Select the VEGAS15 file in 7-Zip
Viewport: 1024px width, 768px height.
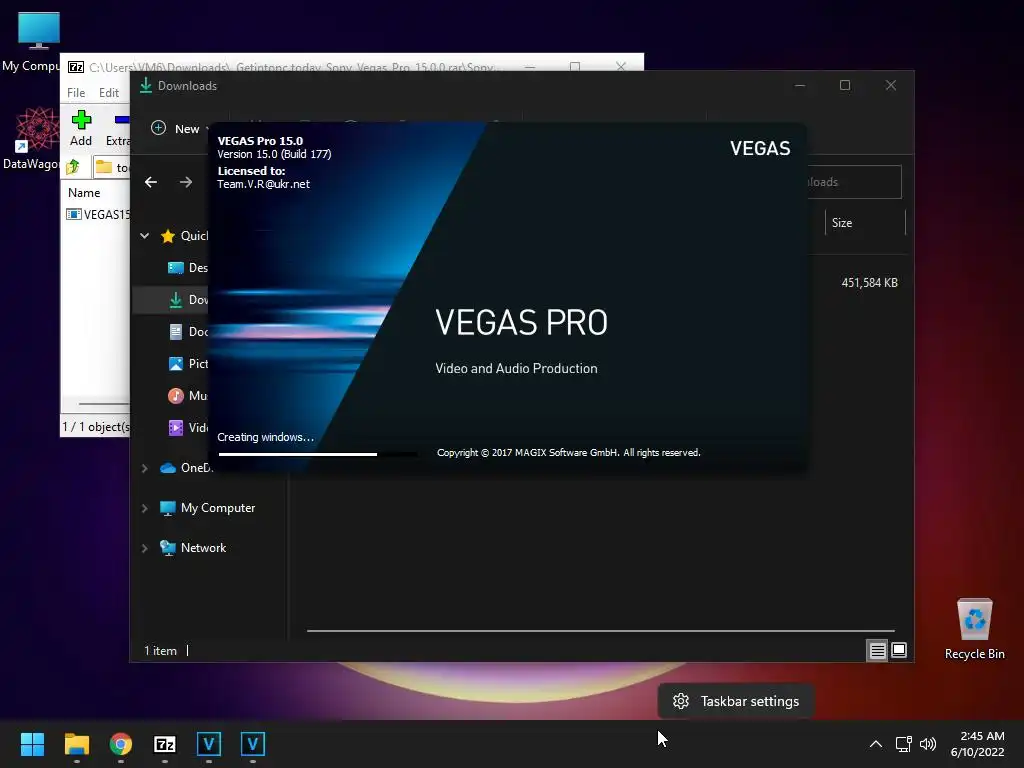click(x=98, y=214)
